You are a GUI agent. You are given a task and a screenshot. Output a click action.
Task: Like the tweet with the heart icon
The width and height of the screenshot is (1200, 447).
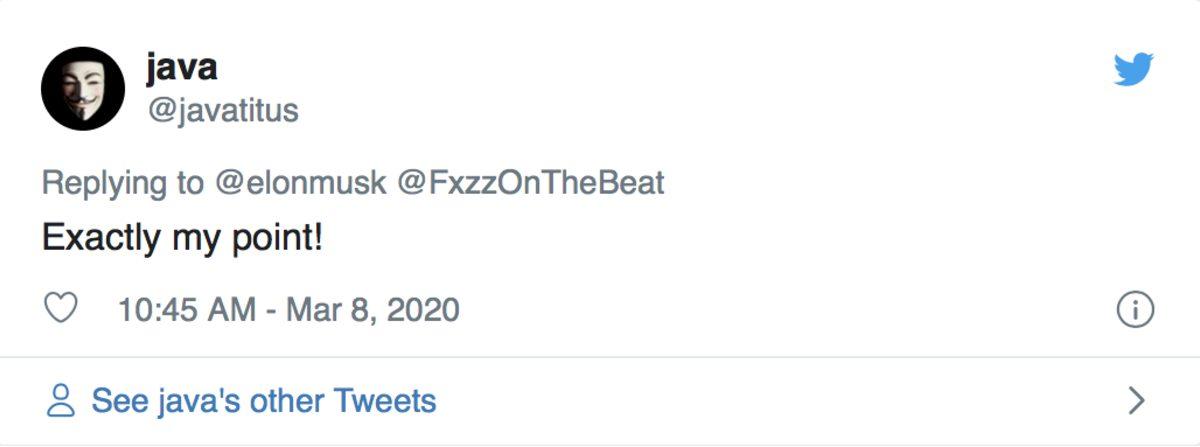pos(62,309)
